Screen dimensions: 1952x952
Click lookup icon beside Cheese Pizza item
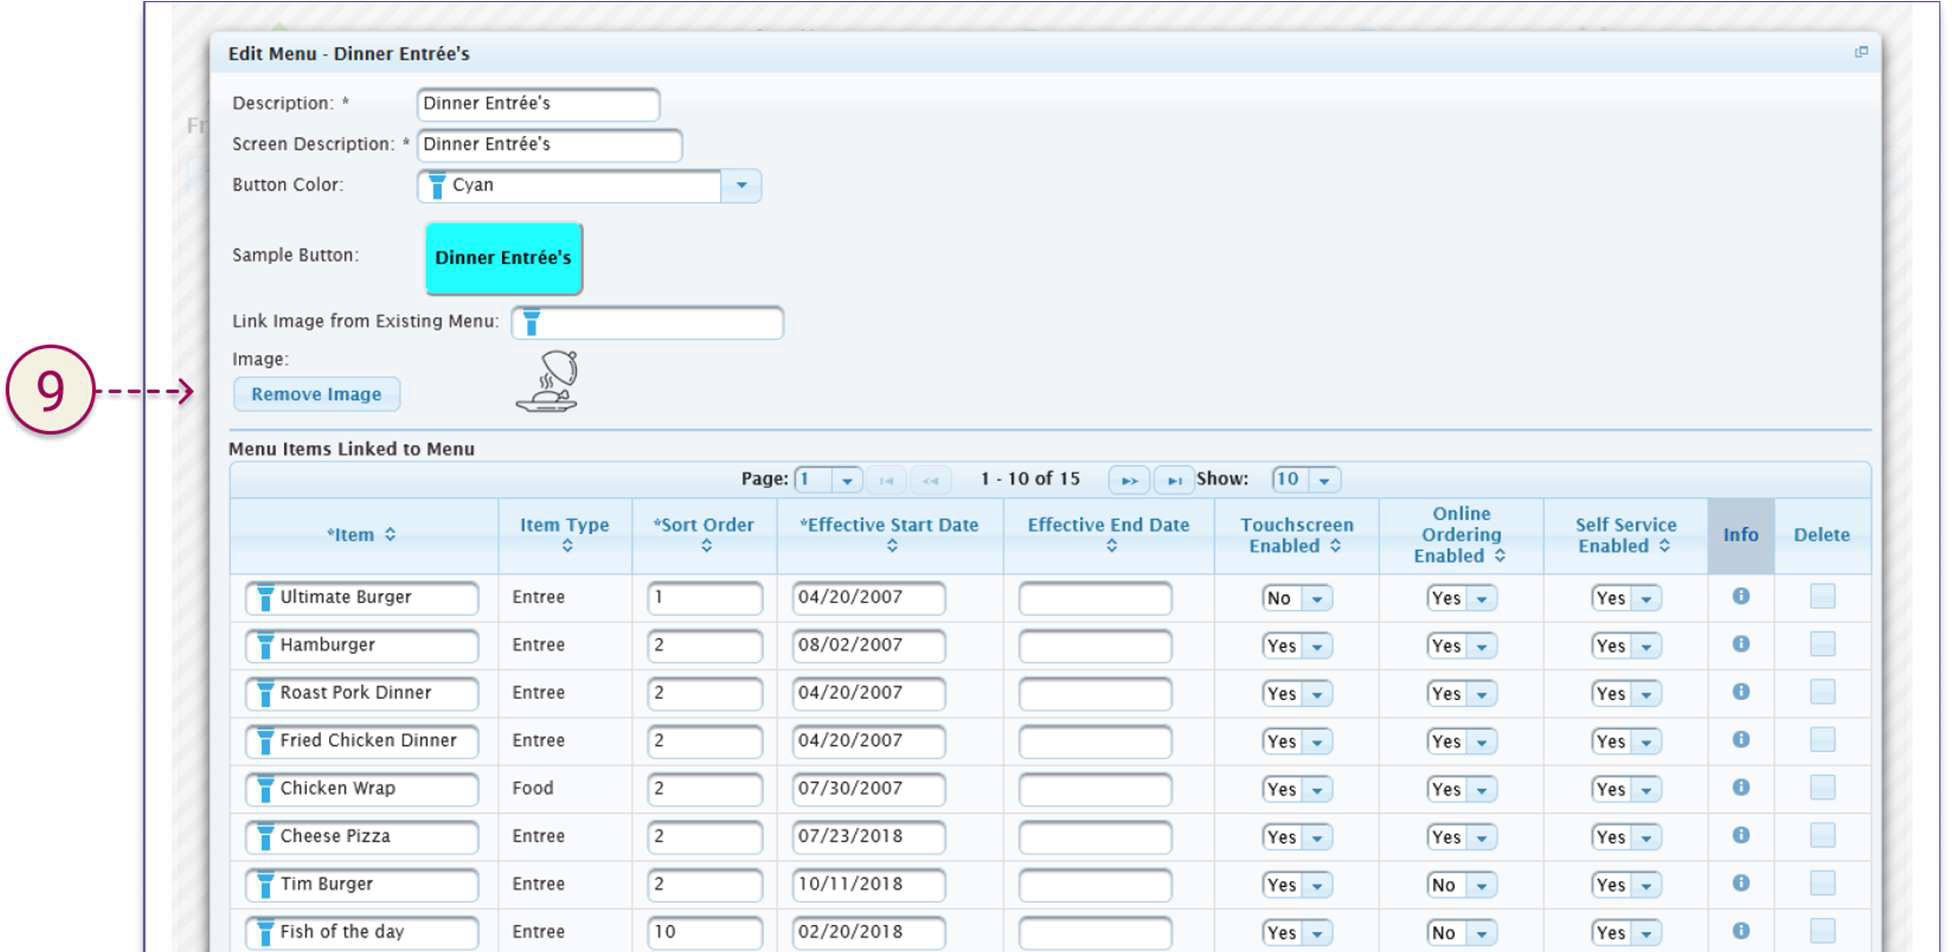pyautogui.click(x=265, y=837)
